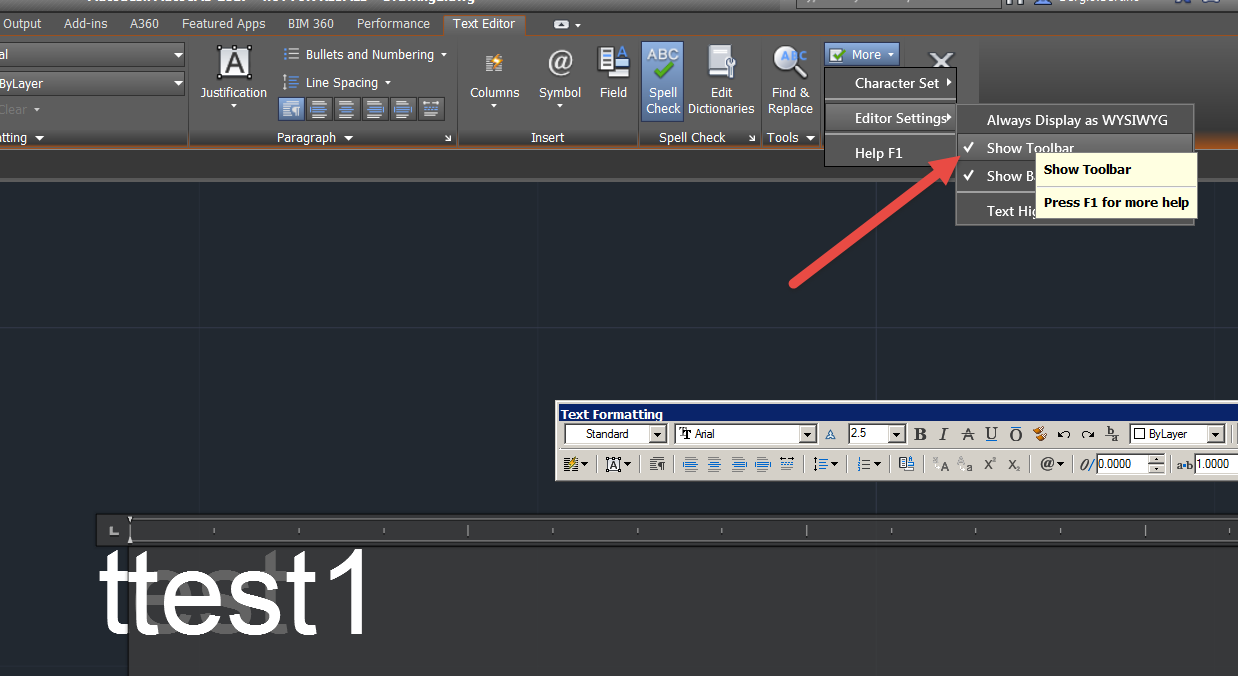Click Undo in the Text Formatting toolbar
The image size is (1238, 676).
pyautogui.click(x=1063, y=433)
